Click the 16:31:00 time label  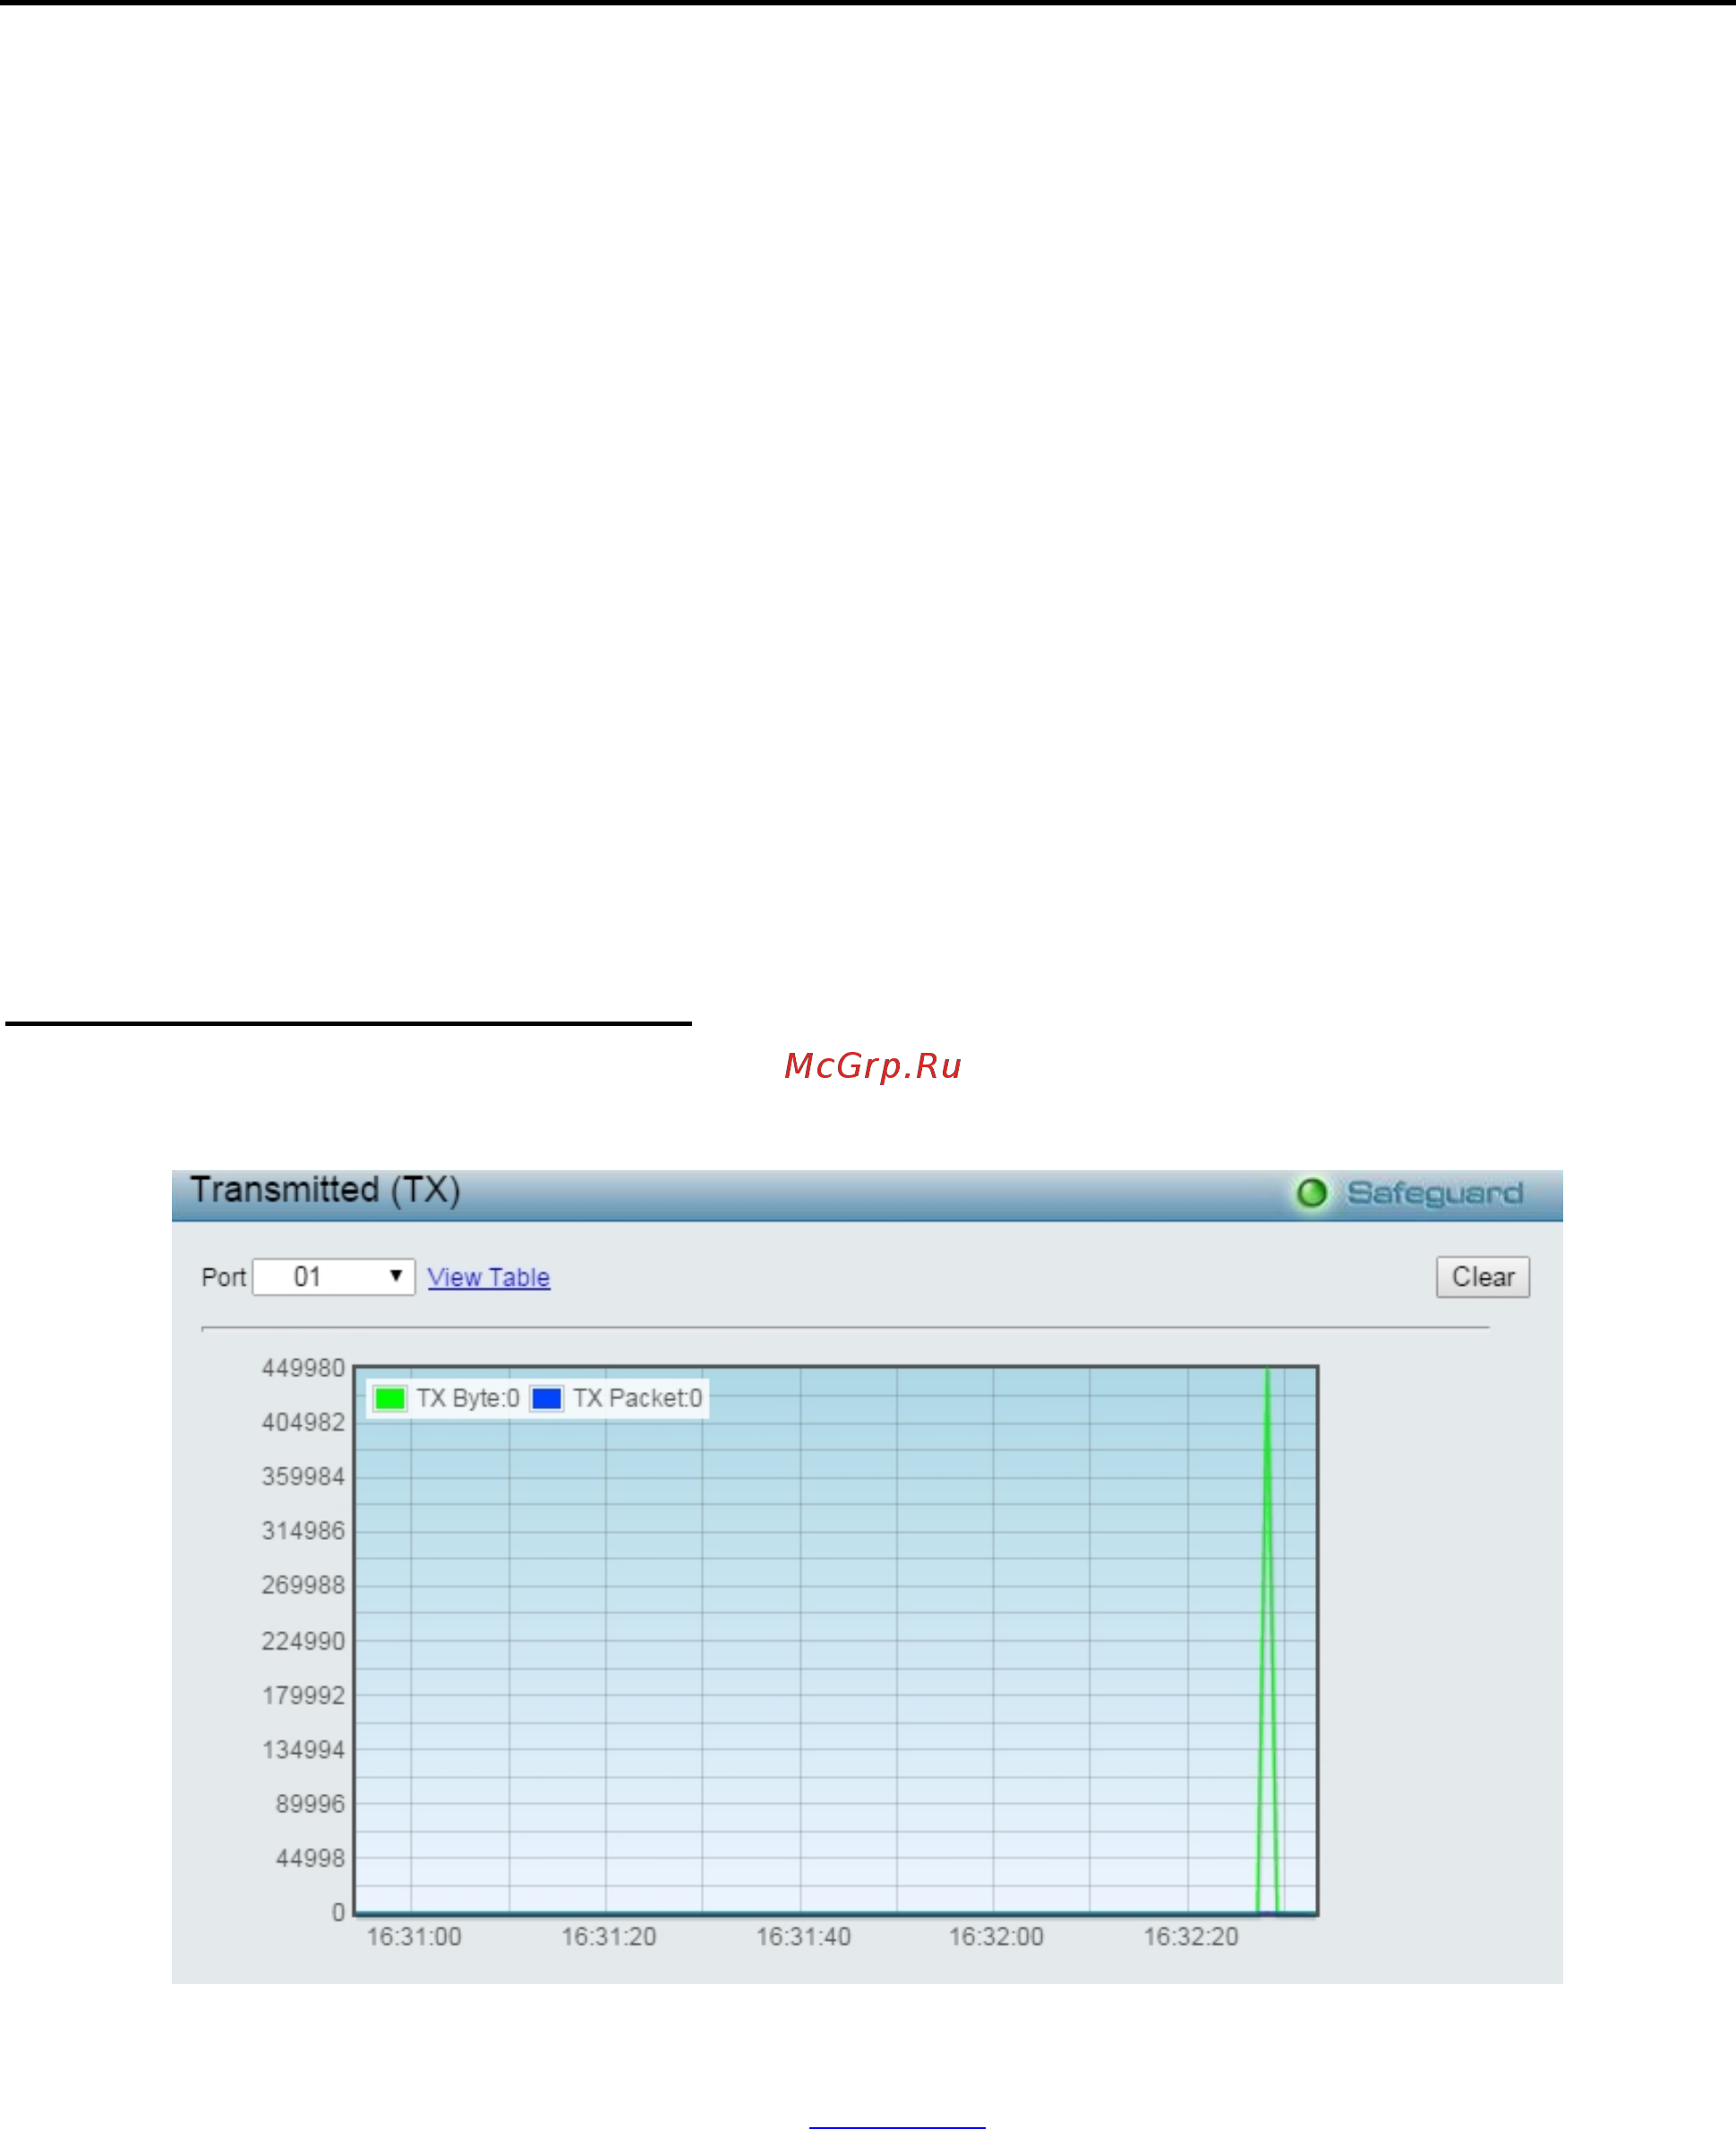point(414,1937)
